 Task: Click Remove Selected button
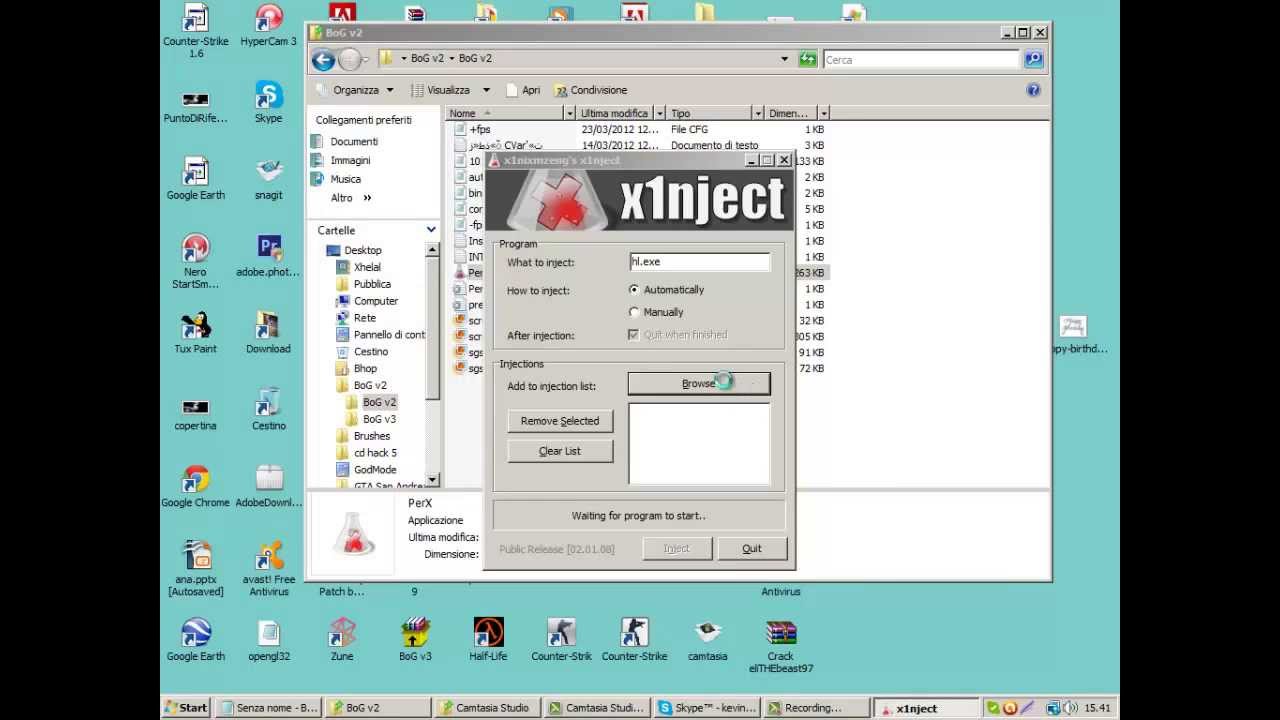(x=560, y=421)
